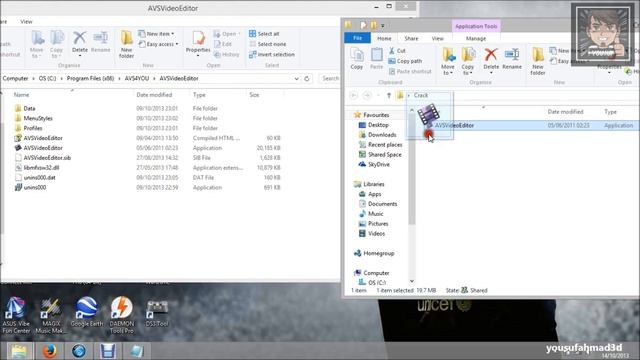The width and height of the screenshot is (640, 360).
Task: Sort by Name column in AVSVideoEditor window
Action: tap(21, 95)
